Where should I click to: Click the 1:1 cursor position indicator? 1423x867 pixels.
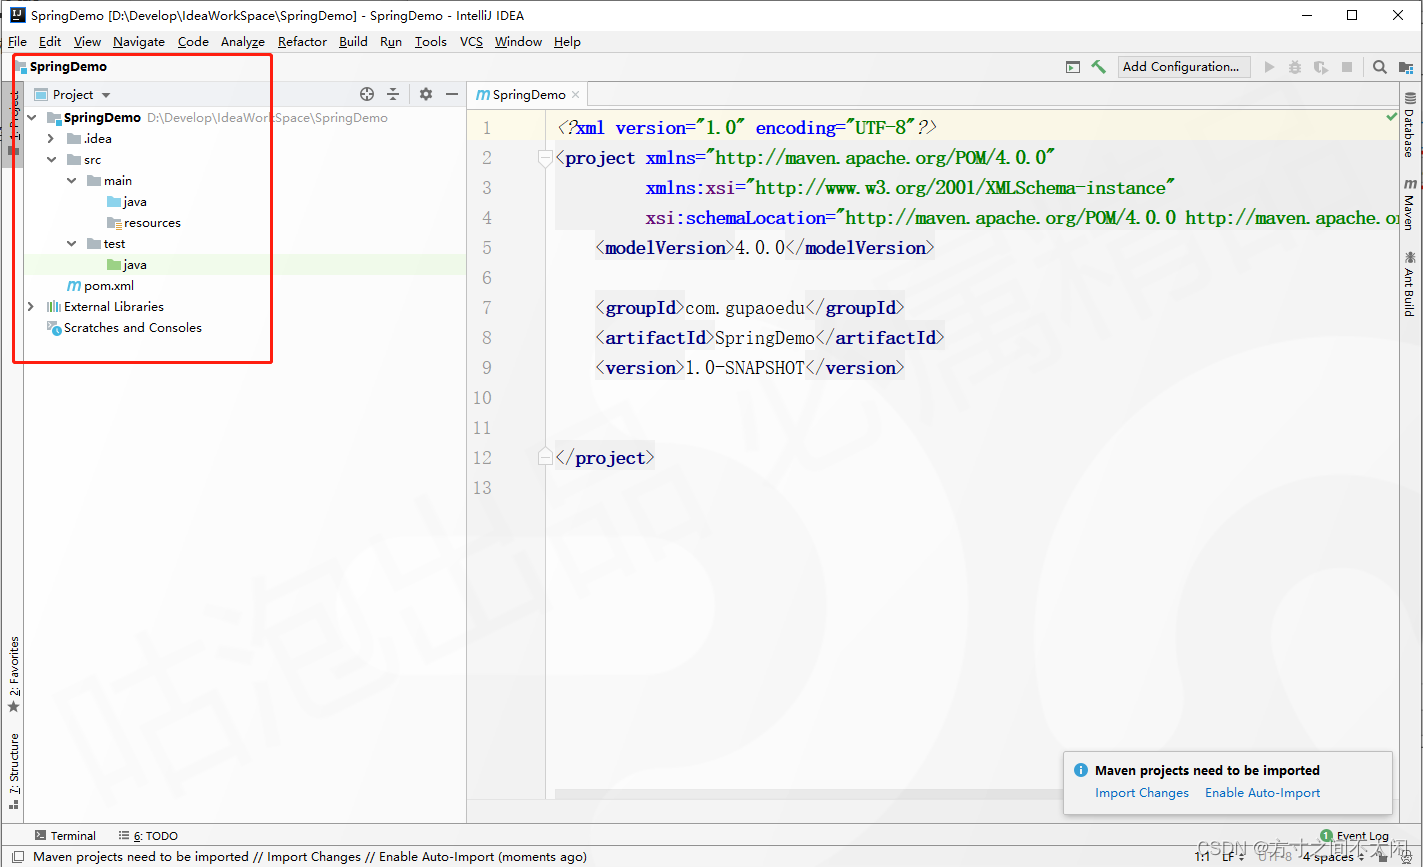(x=1203, y=857)
